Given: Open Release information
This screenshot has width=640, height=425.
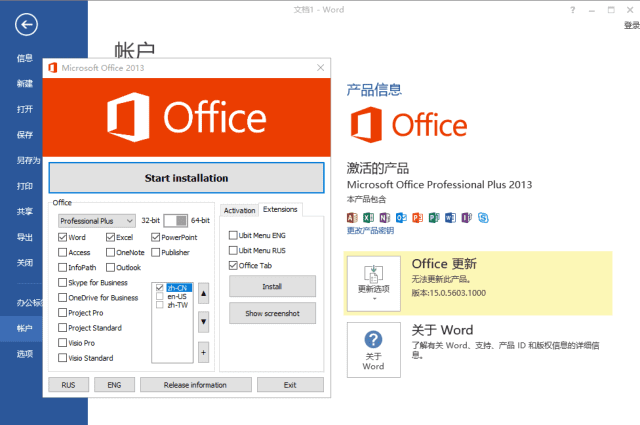Looking at the screenshot, I should point(196,385).
